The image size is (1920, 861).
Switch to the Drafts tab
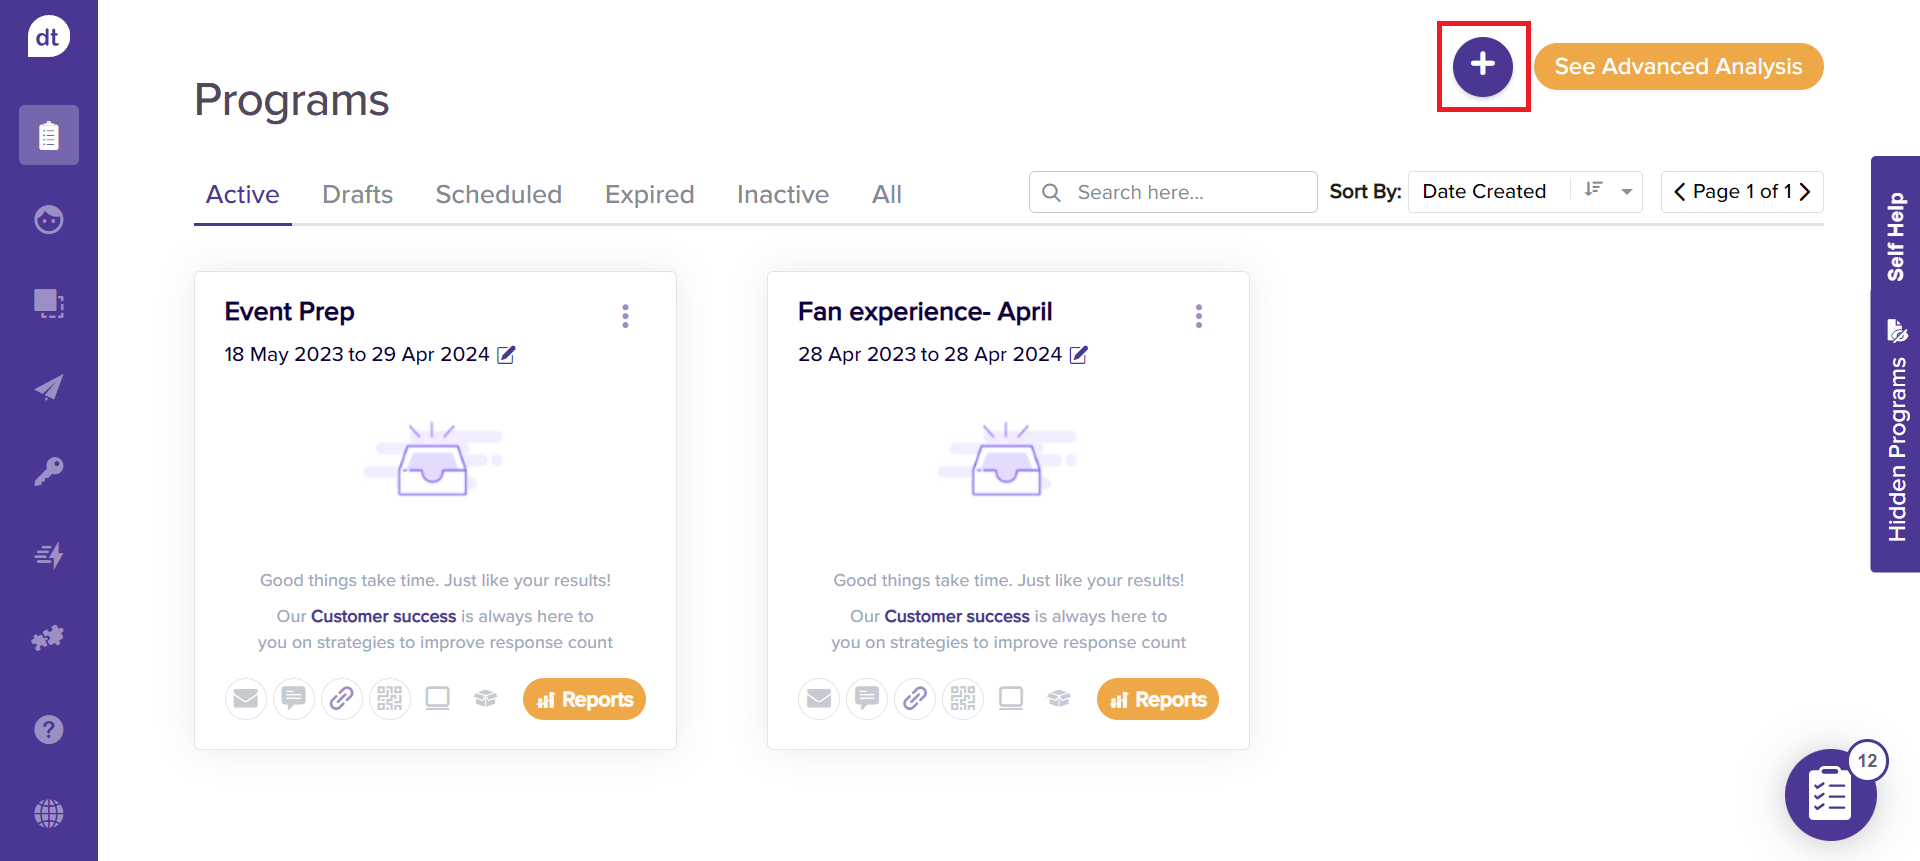point(357,194)
